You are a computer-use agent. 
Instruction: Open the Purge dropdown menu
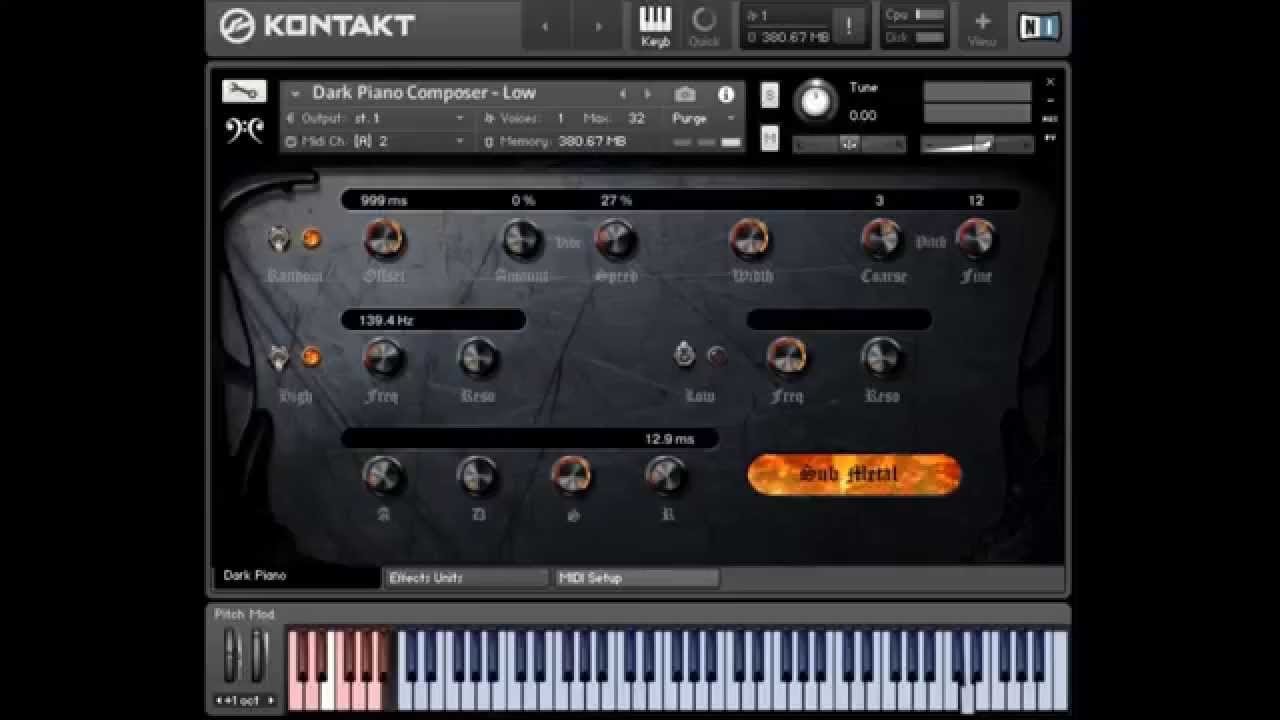703,118
